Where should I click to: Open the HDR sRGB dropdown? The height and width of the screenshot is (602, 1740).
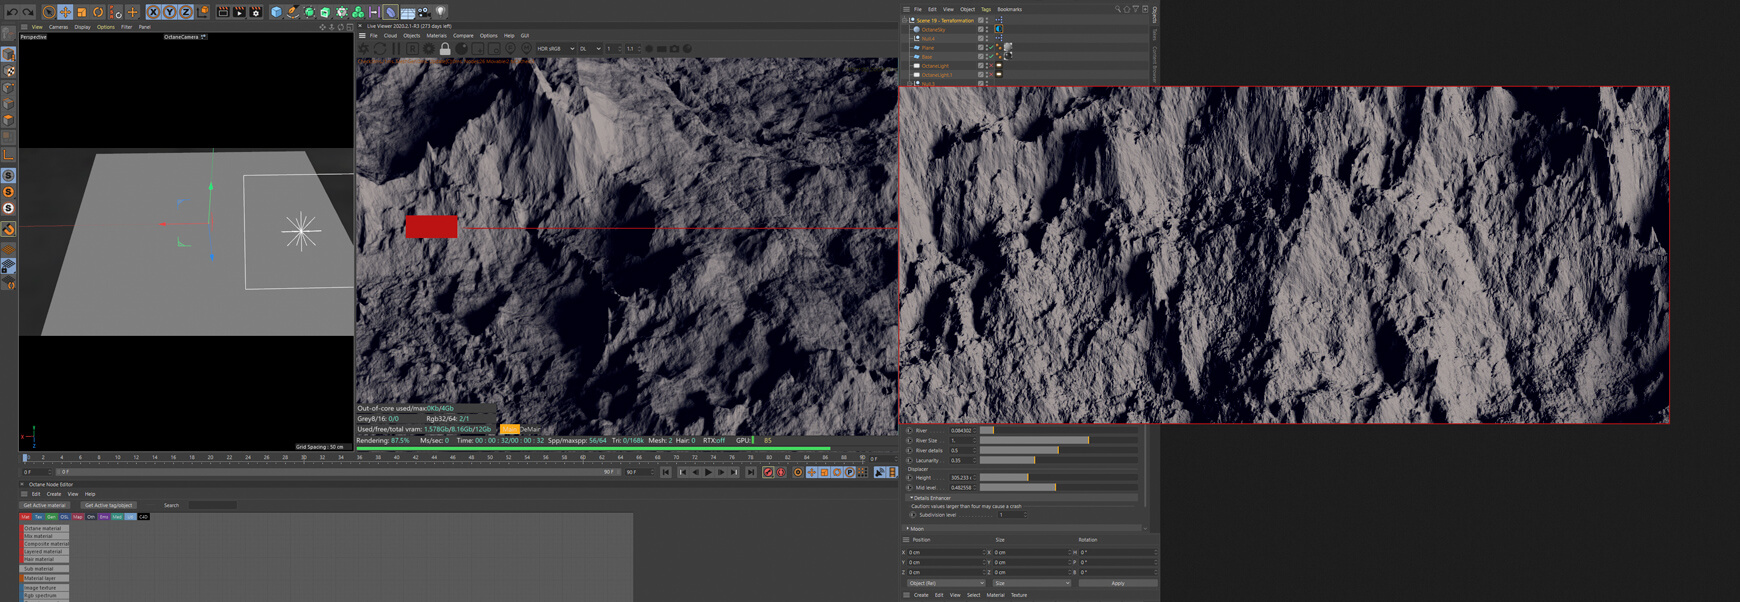click(x=555, y=49)
